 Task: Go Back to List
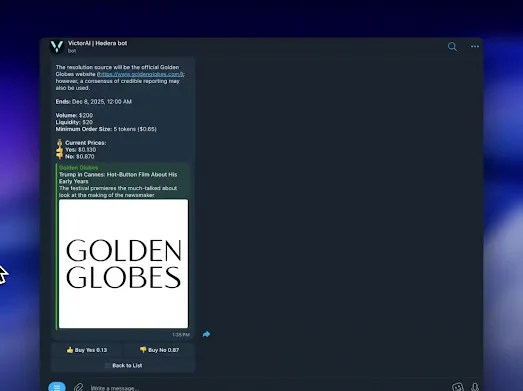[x=123, y=366]
